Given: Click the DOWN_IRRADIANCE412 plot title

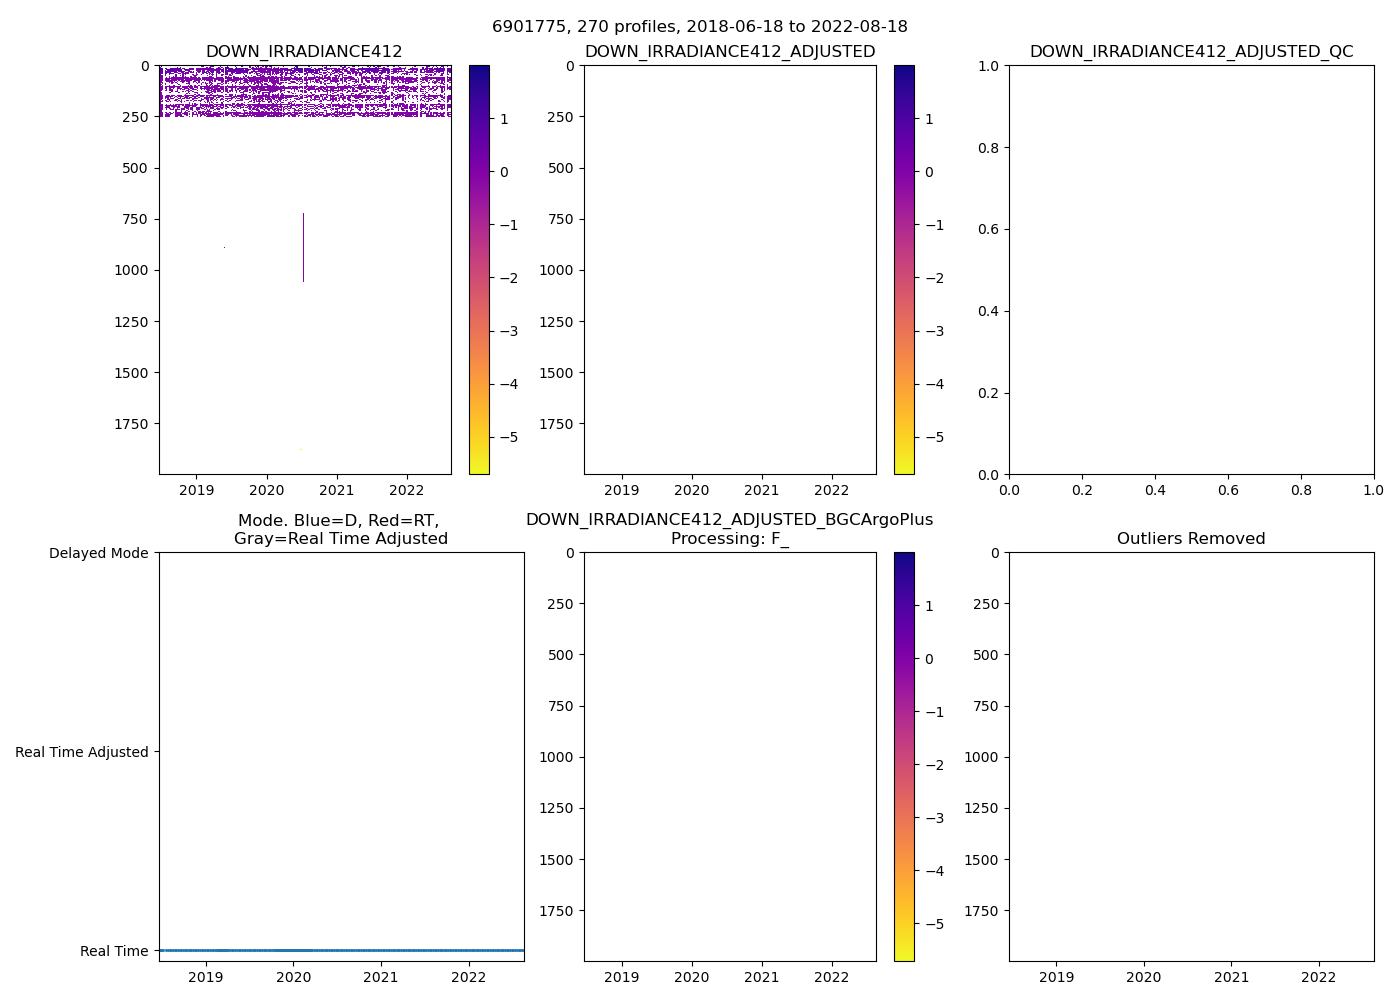Looking at the screenshot, I should click(304, 52).
